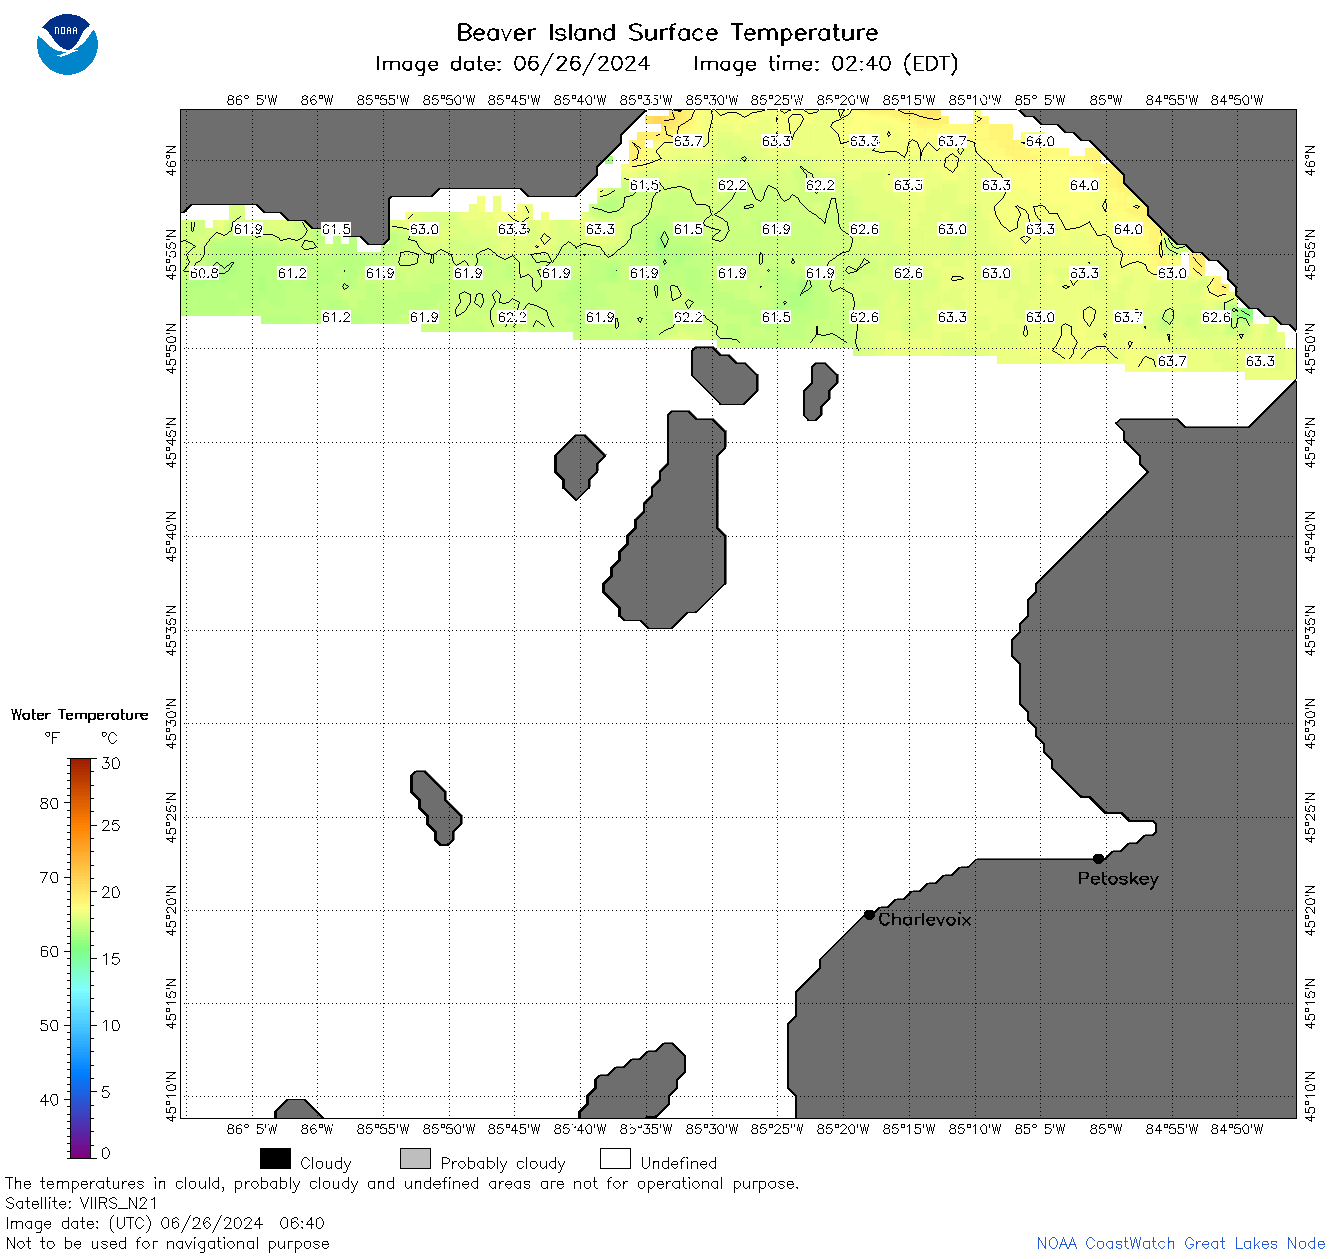
Task: Click the °C unit label on legend
Action: [109, 738]
